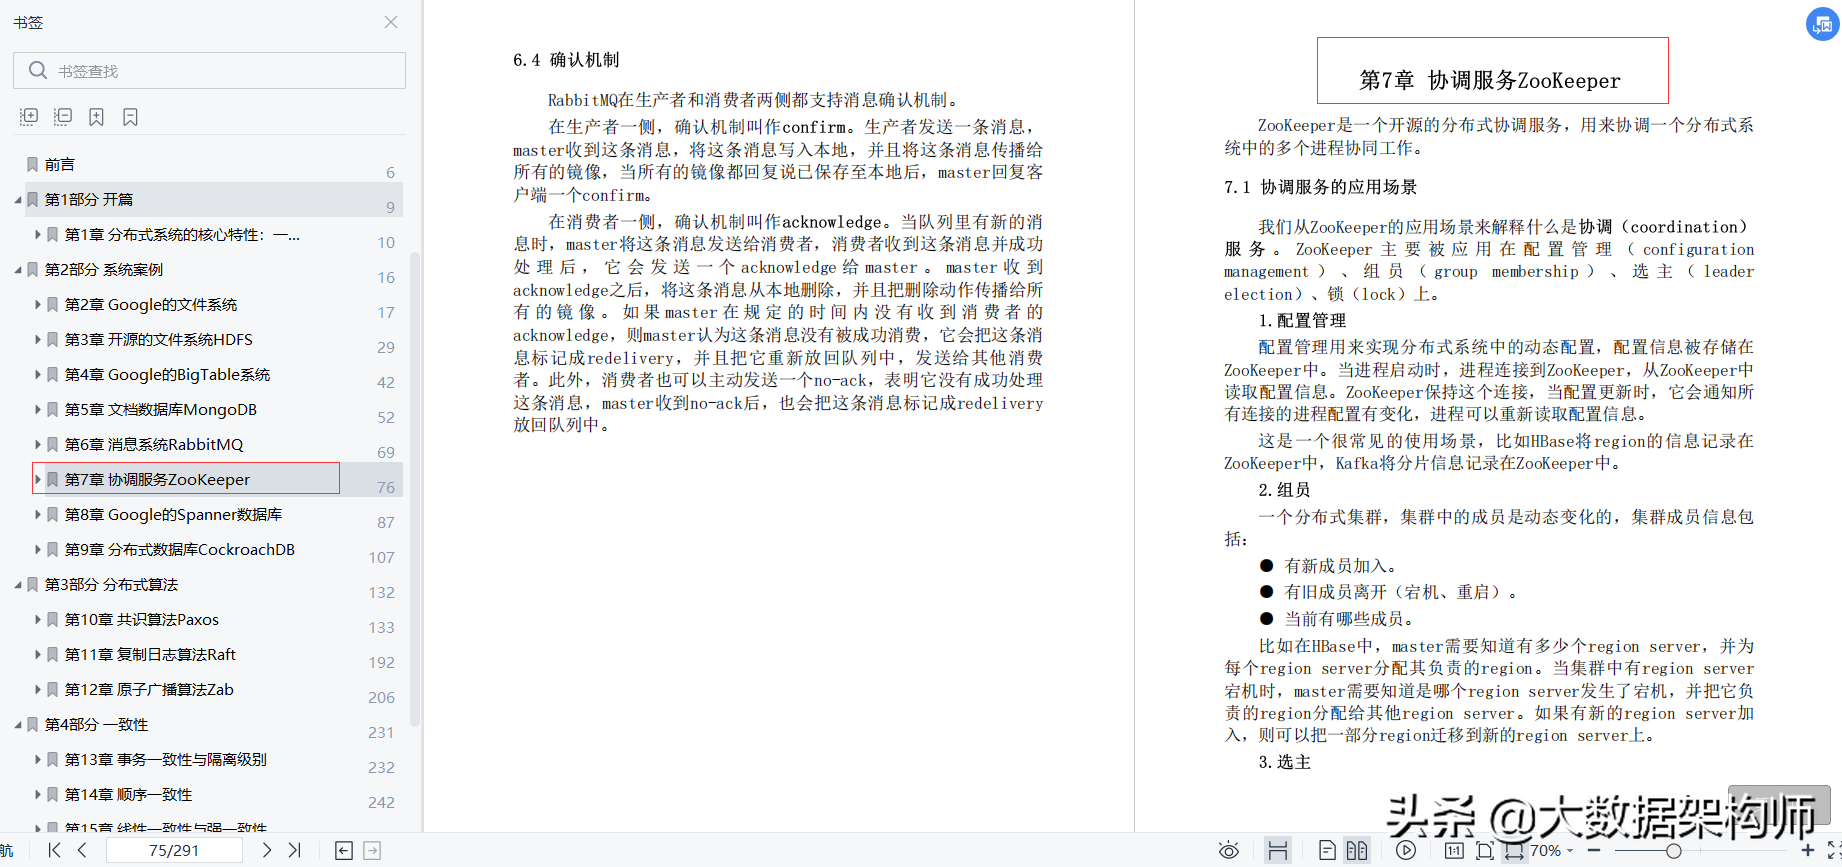This screenshot has height=867, width=1842.
Task: Expand the 第1章 分布式系统的核心特性 bookmark
Action: (x=37, y=234)
